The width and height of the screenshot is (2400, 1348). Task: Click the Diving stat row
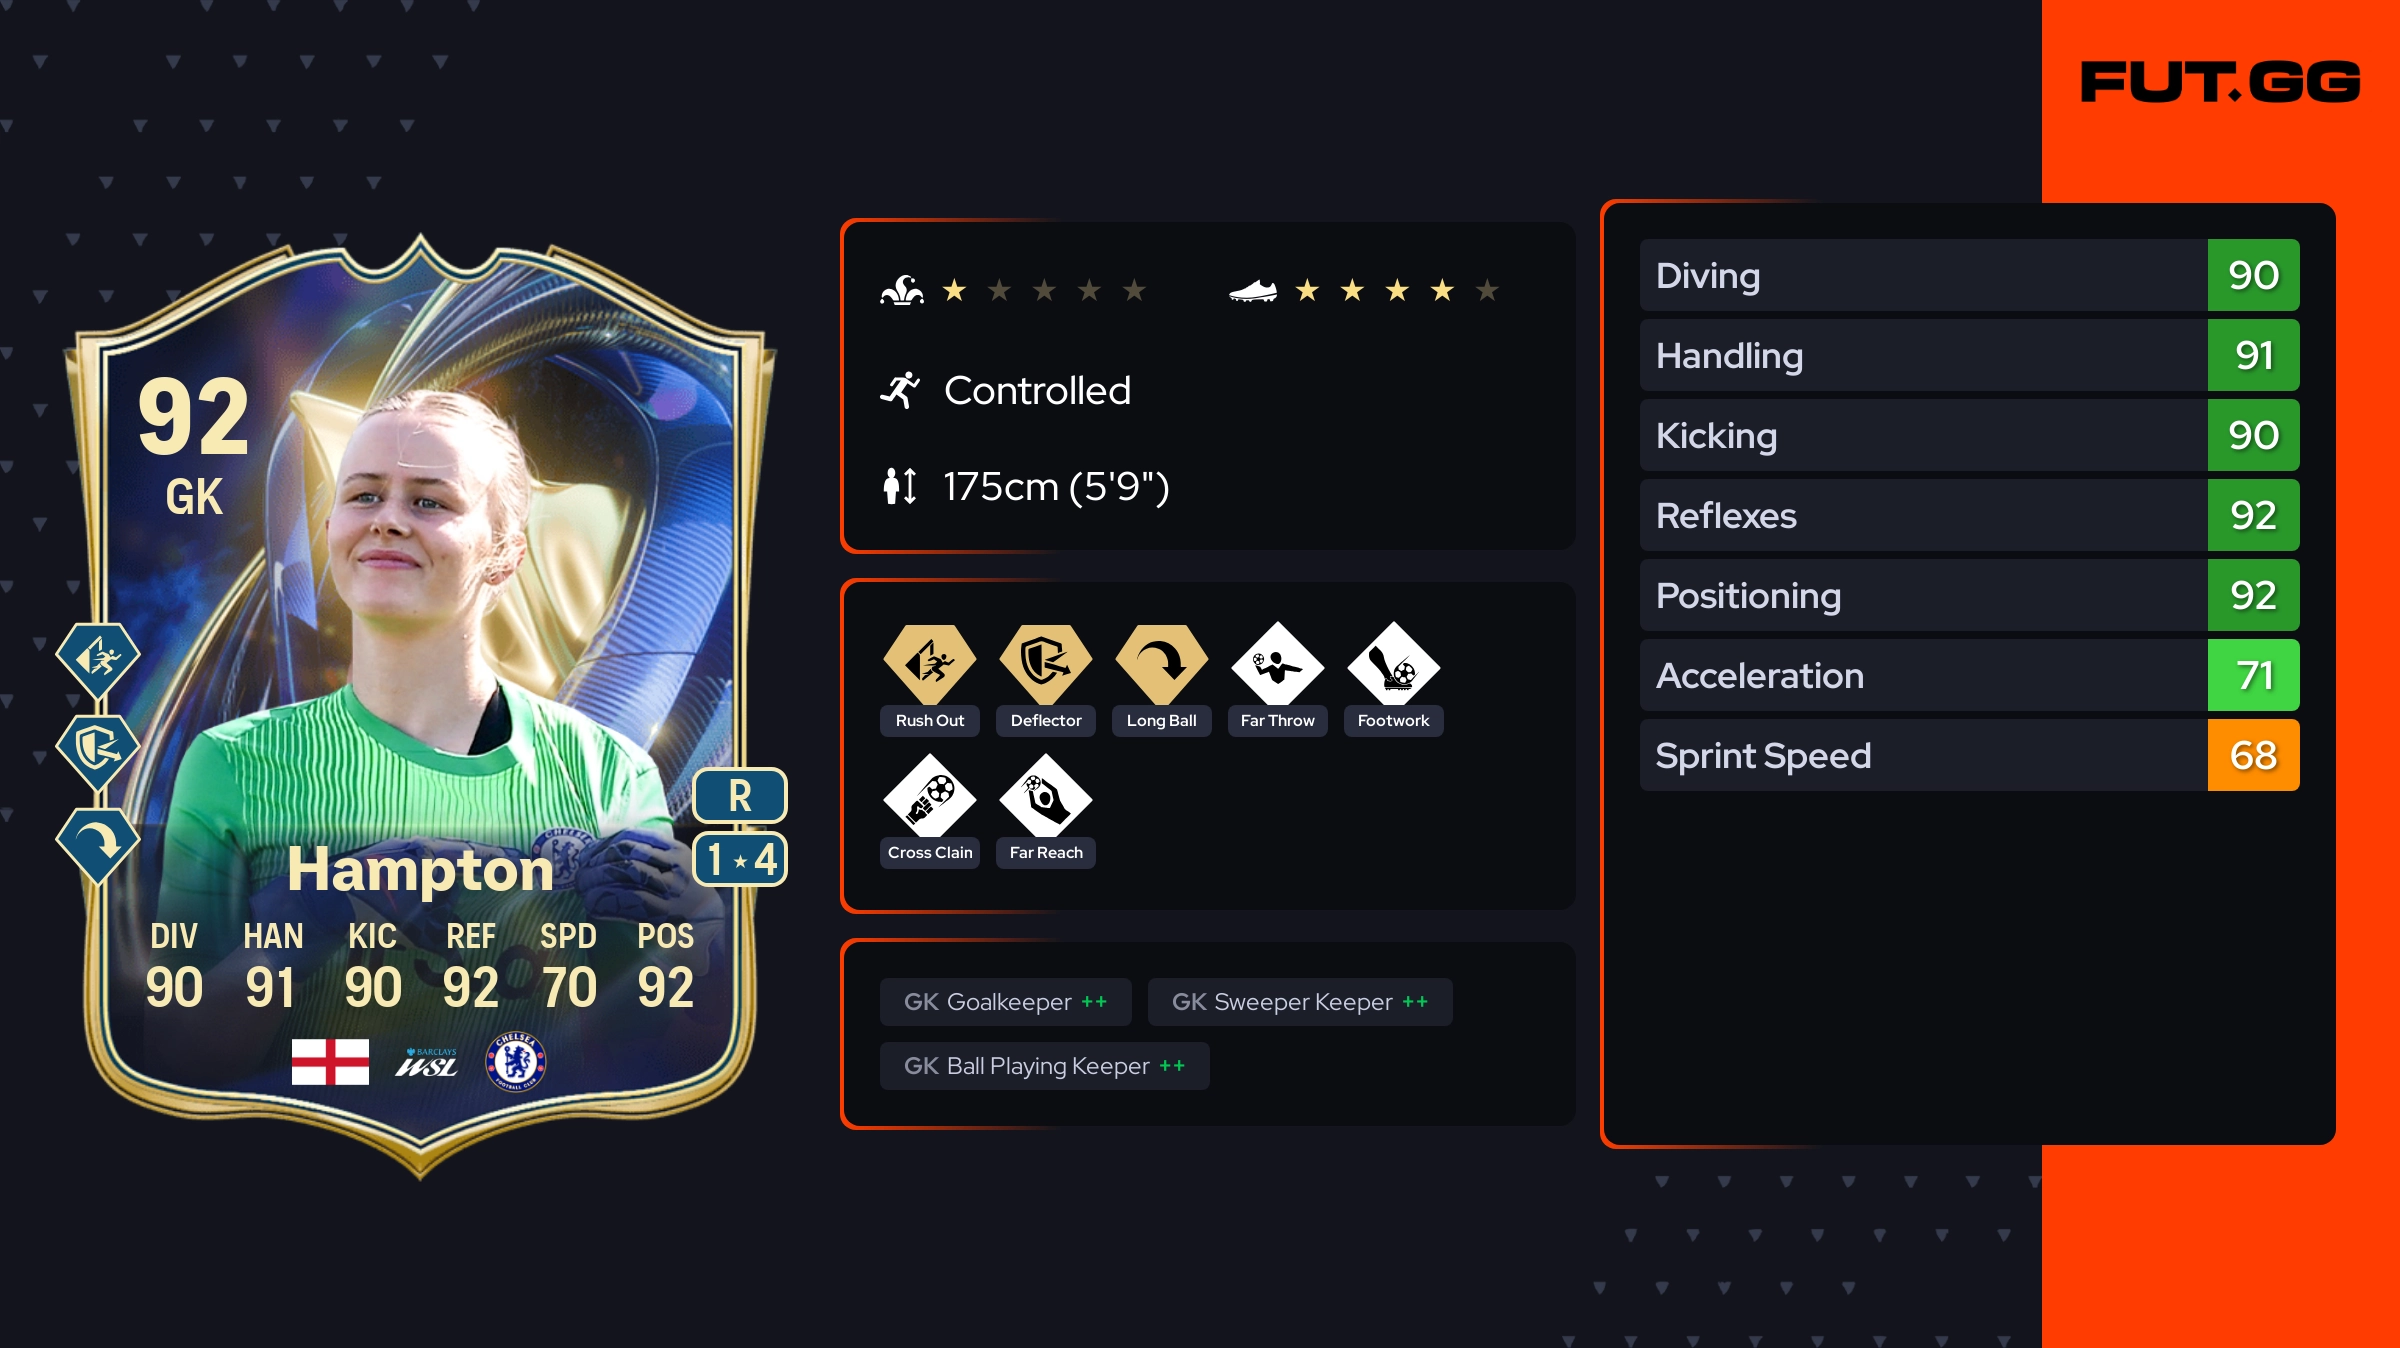[x=1970, y=275]
